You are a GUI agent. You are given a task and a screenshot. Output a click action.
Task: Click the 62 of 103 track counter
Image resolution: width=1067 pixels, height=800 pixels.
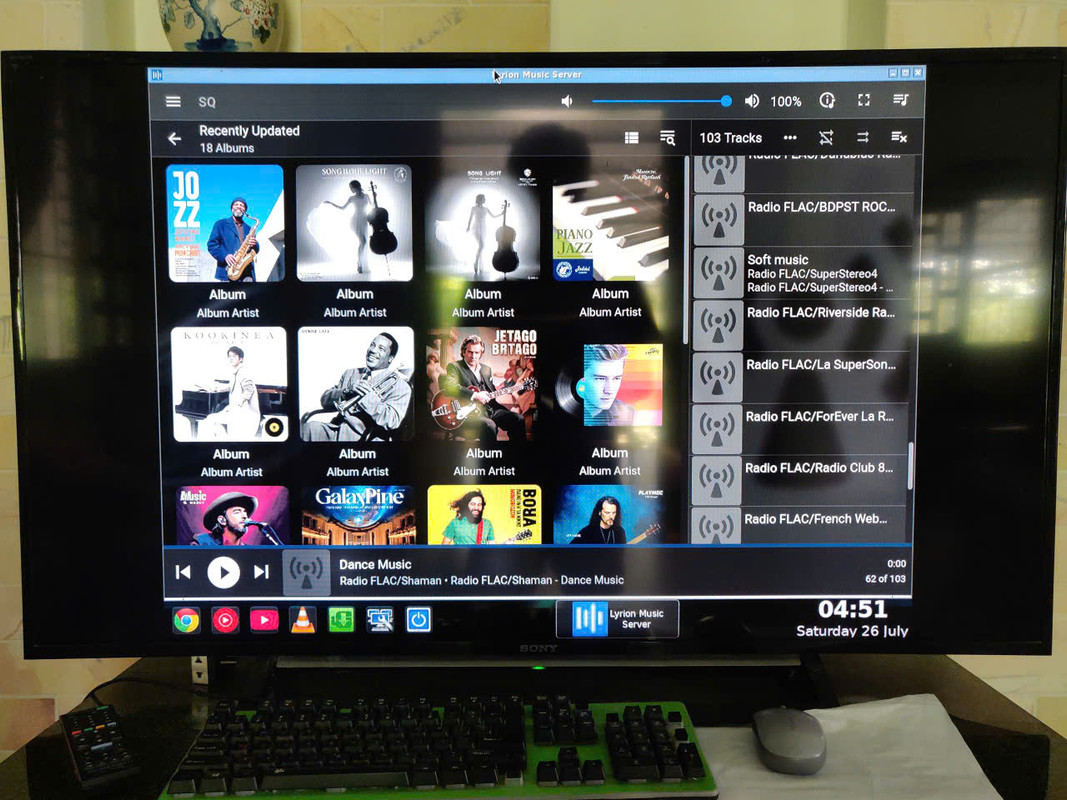[885, 579]
